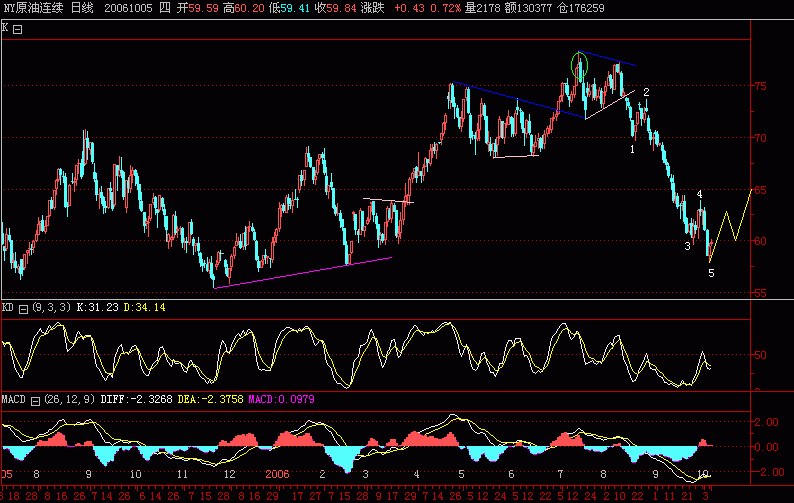Collapse the K candlestick panel box
The width and height of the screenshot is (794, 503).
point(18,29)
